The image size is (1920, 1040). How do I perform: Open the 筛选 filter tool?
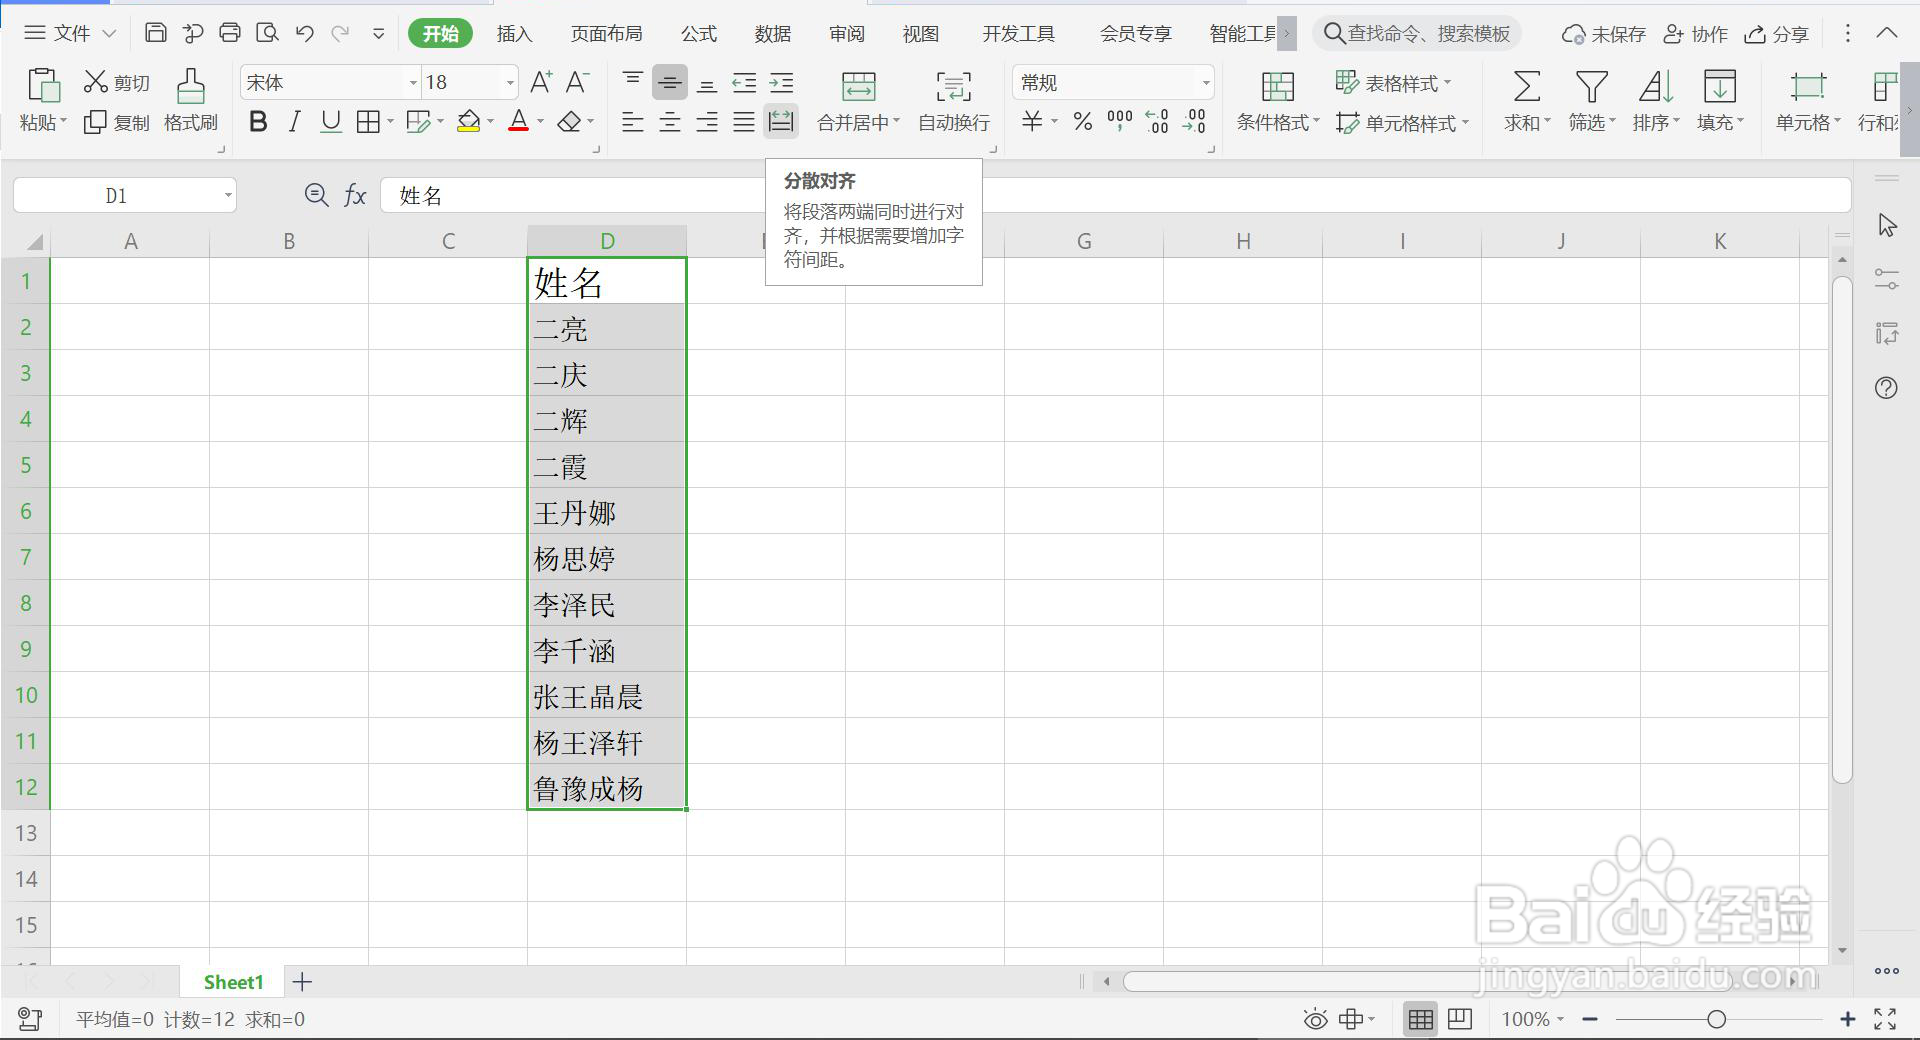click(1589, 100)
